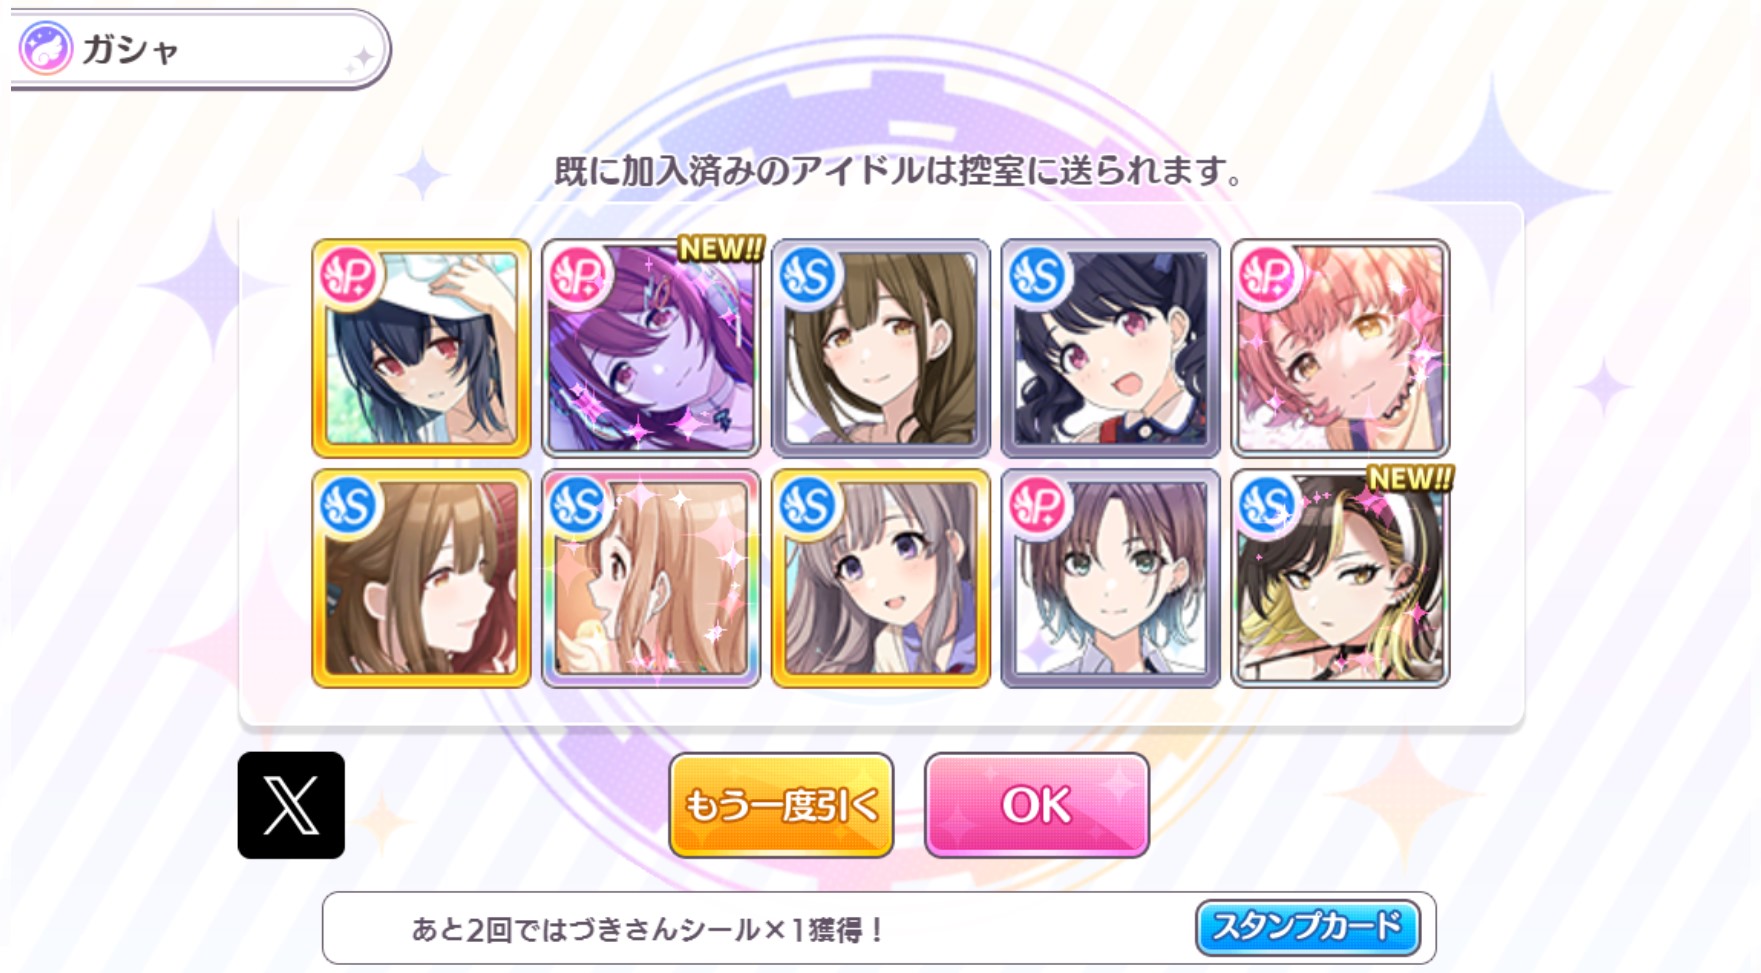Select the blonde long-haired rainbow-frame card

(x=651, y=578)
